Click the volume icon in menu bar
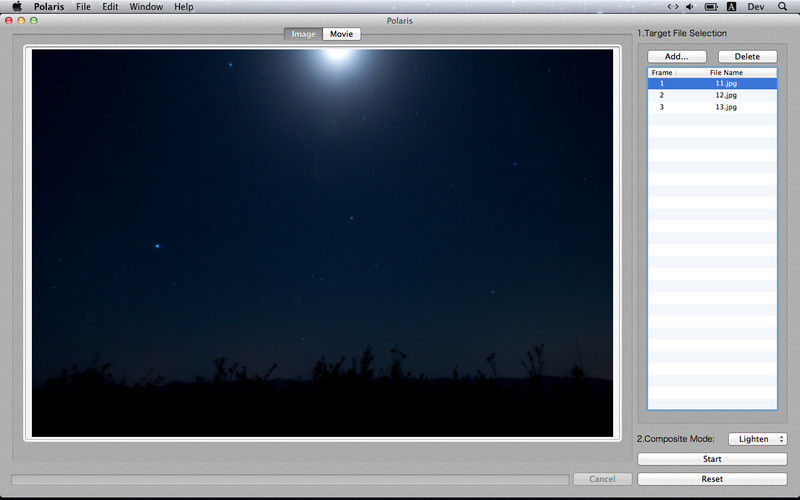 (x=690, y=7)
